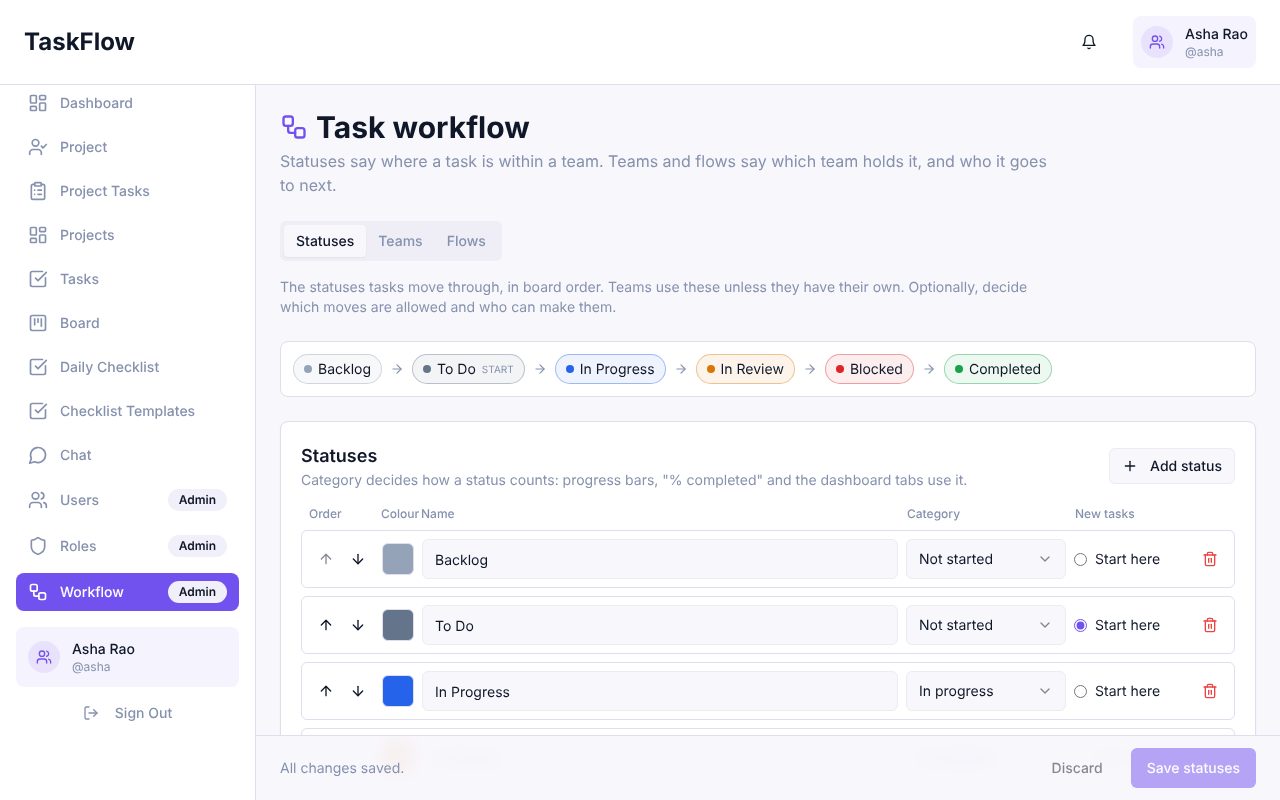Click the Completed status pill in the flow
The width and height of the screenshot is (1280, 800).
coord(998,369)
